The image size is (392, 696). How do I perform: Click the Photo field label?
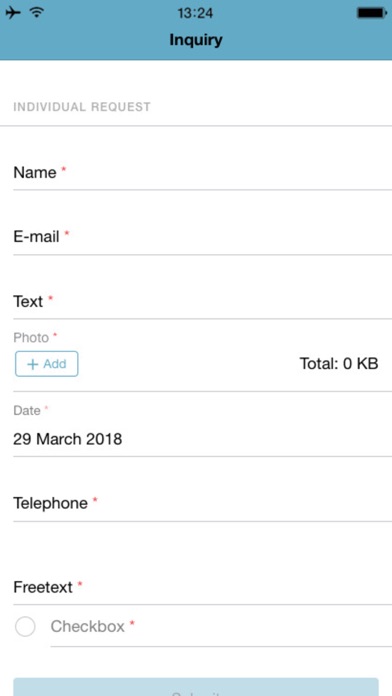(x=31, y=338)
